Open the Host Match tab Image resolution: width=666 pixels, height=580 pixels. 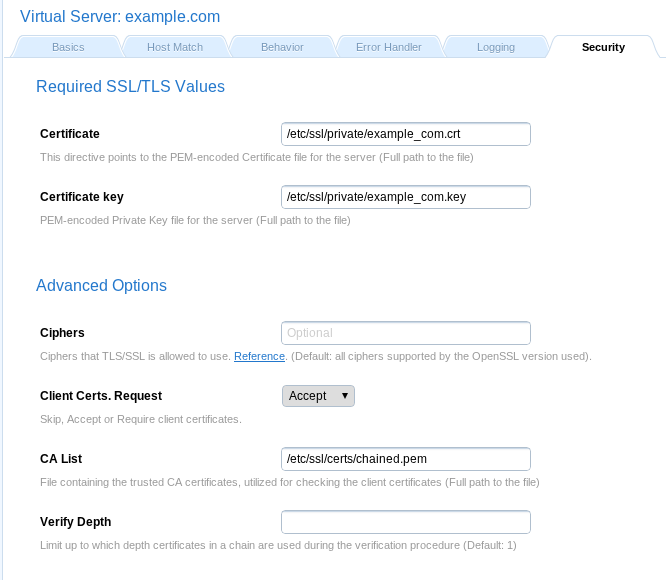173,47
